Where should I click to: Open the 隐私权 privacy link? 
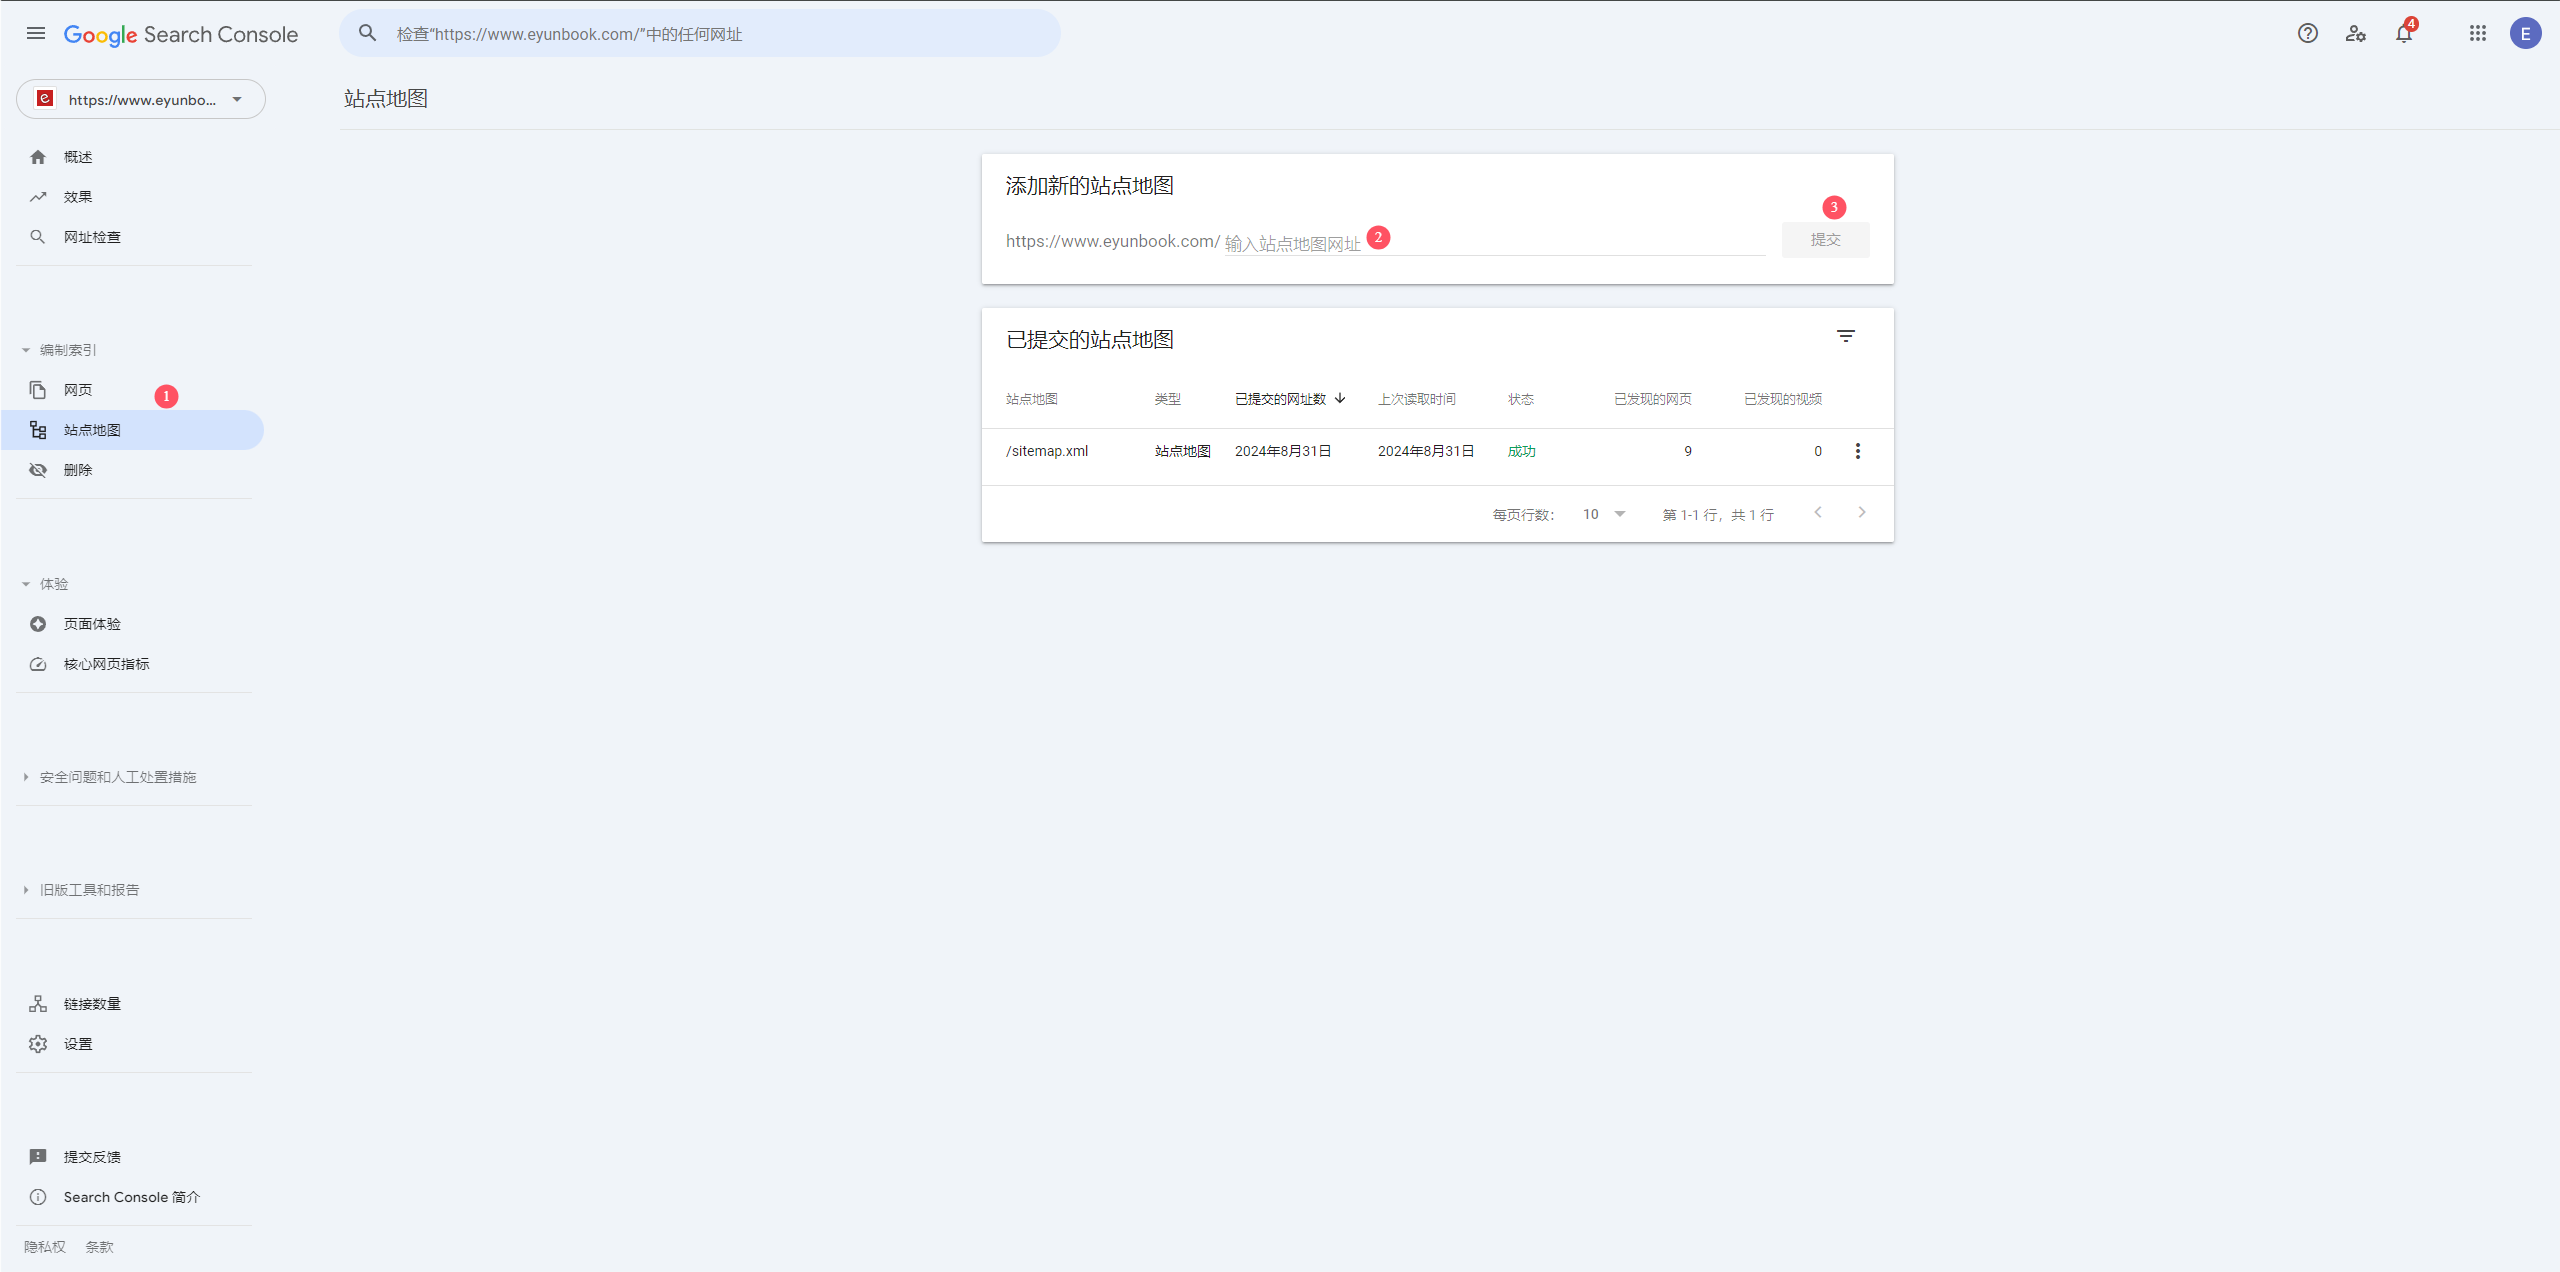click(x=44, y=1246)
